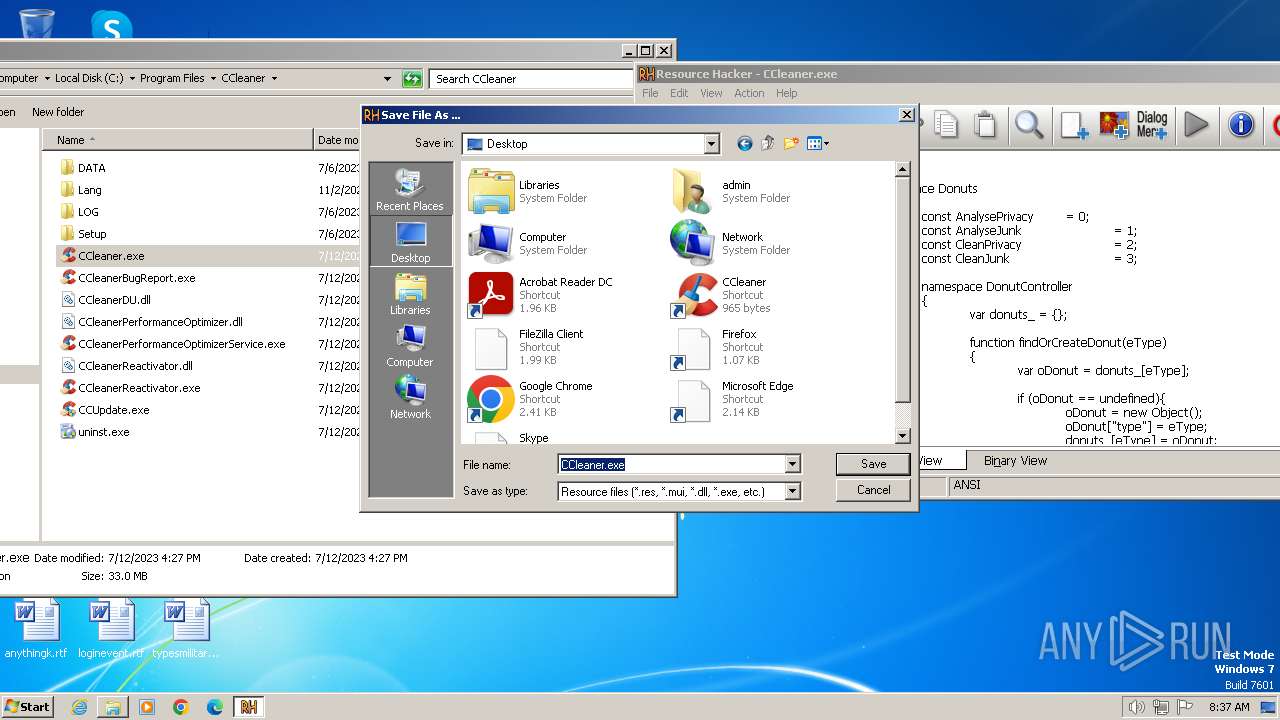Select Recent Places in Save dialog sidebar

click(x=410, y=190)
